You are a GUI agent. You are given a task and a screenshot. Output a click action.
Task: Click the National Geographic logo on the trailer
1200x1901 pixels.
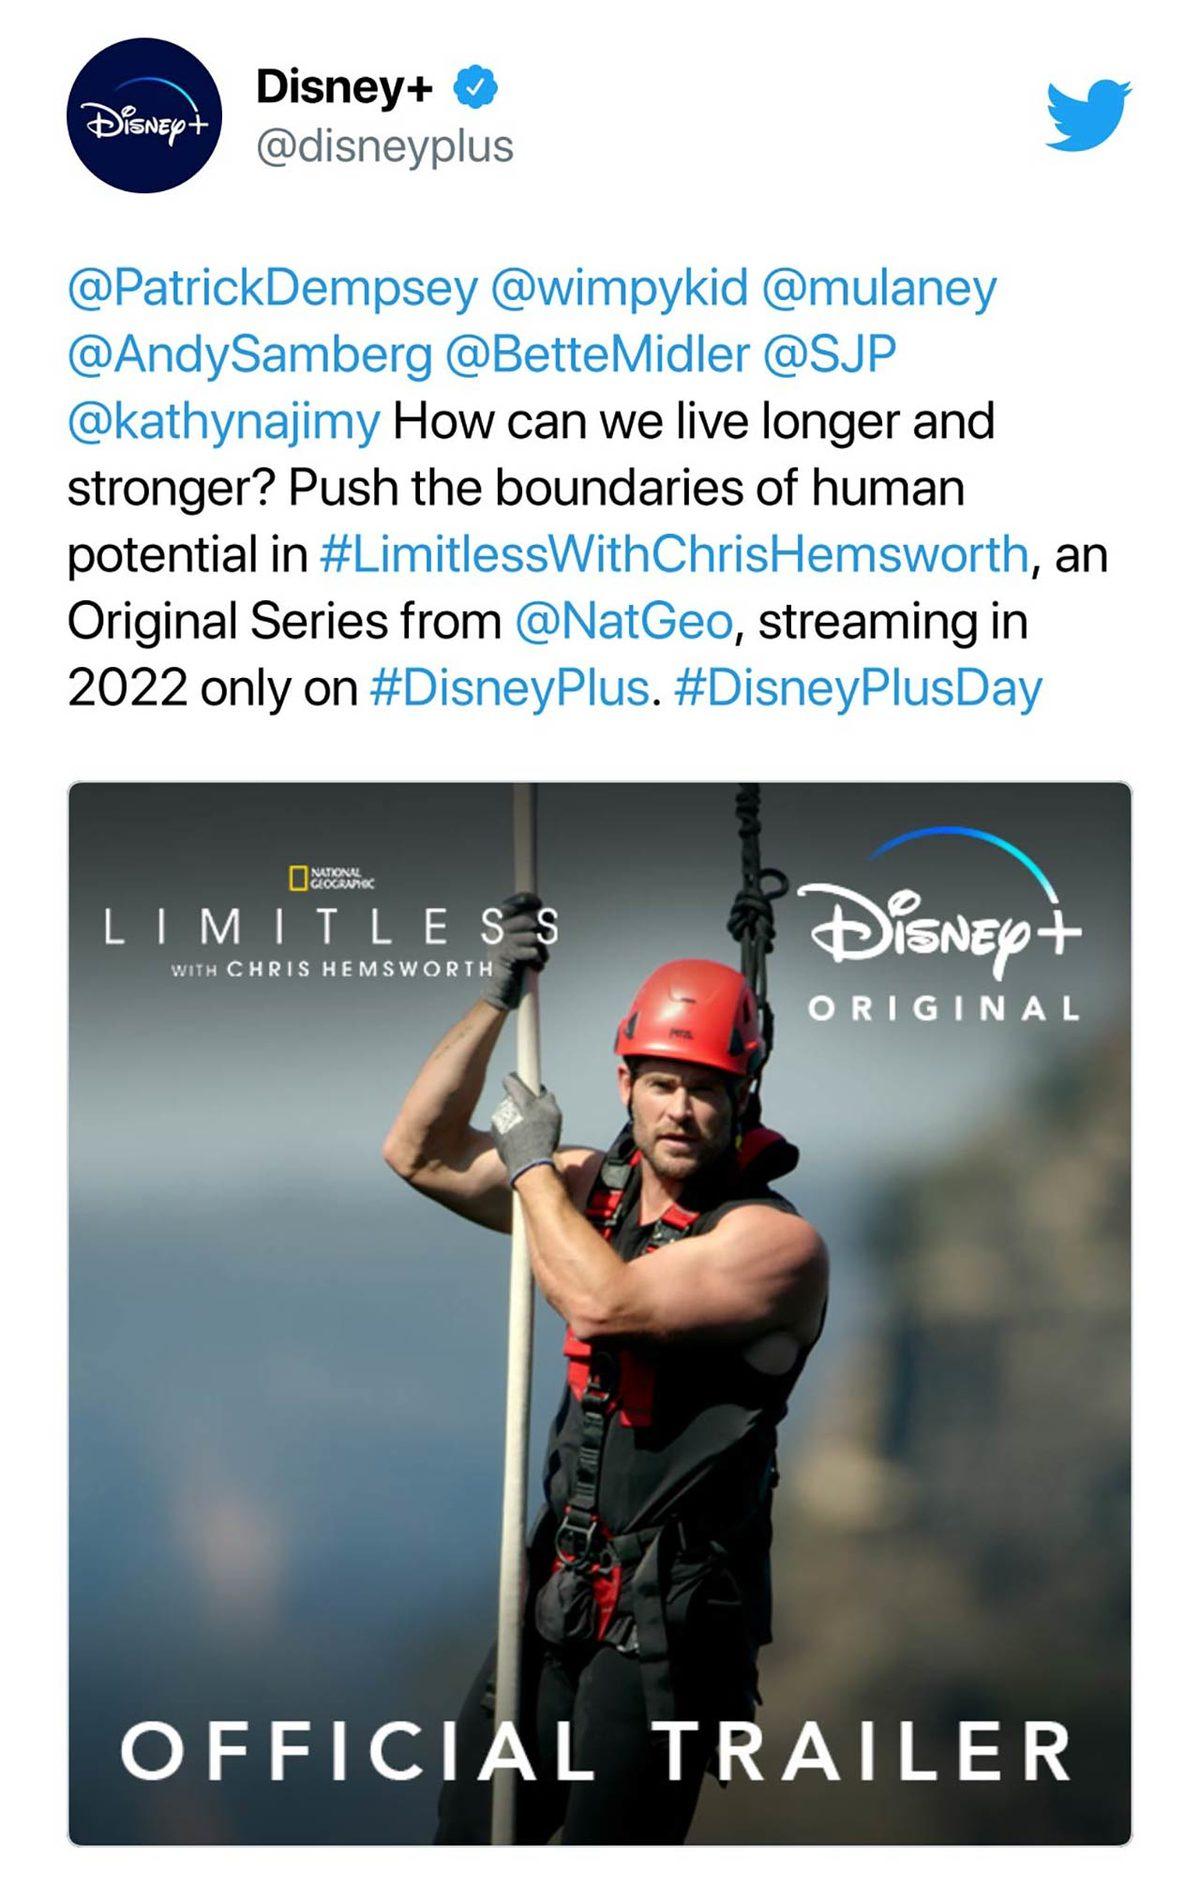click(x=330, y=878)
